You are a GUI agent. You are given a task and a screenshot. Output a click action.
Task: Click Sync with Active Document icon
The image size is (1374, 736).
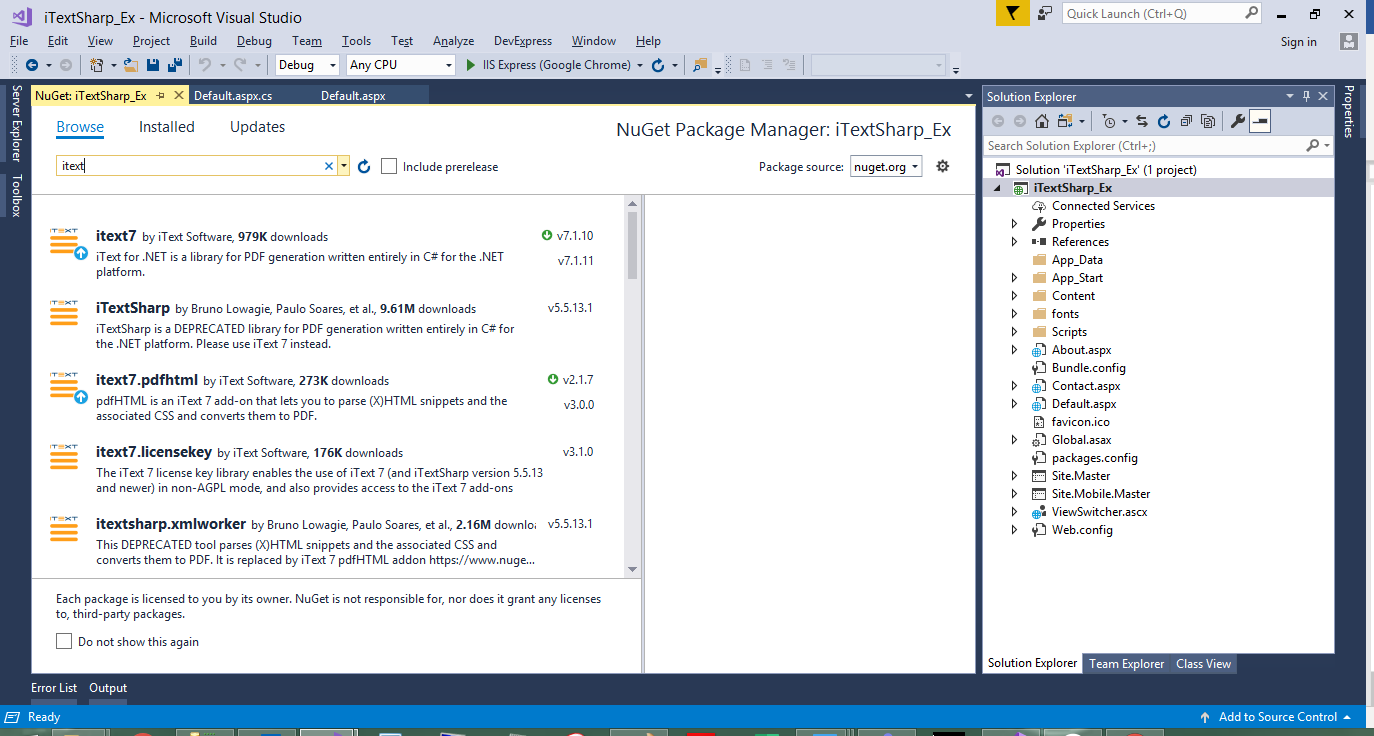[x=1142, y=121]
